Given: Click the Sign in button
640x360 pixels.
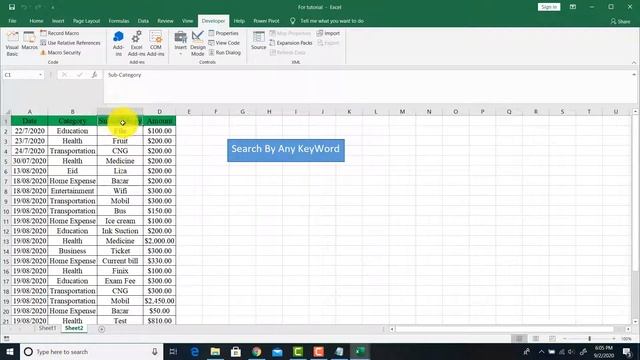Looking at the screenshot, I should (x=549, y=7).
